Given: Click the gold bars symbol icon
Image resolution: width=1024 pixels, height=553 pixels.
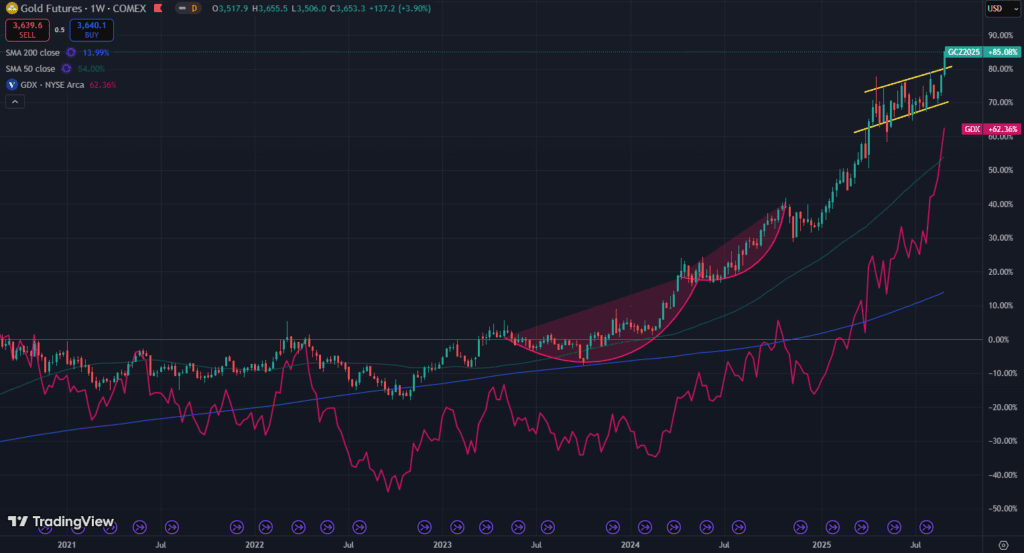Looking at the screenshot, I should coord(10,8).
